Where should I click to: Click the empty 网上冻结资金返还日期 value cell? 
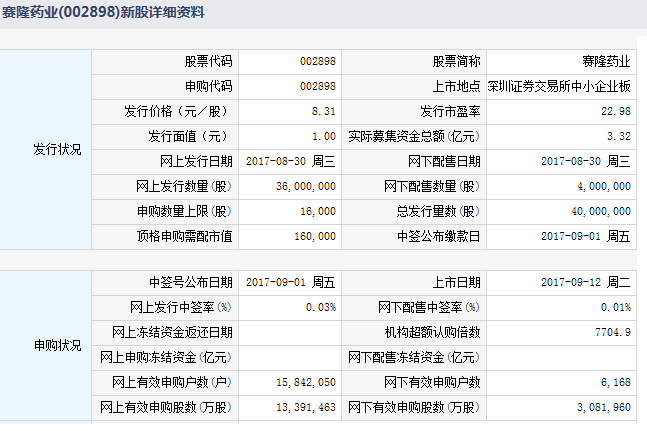click(290, 332)
